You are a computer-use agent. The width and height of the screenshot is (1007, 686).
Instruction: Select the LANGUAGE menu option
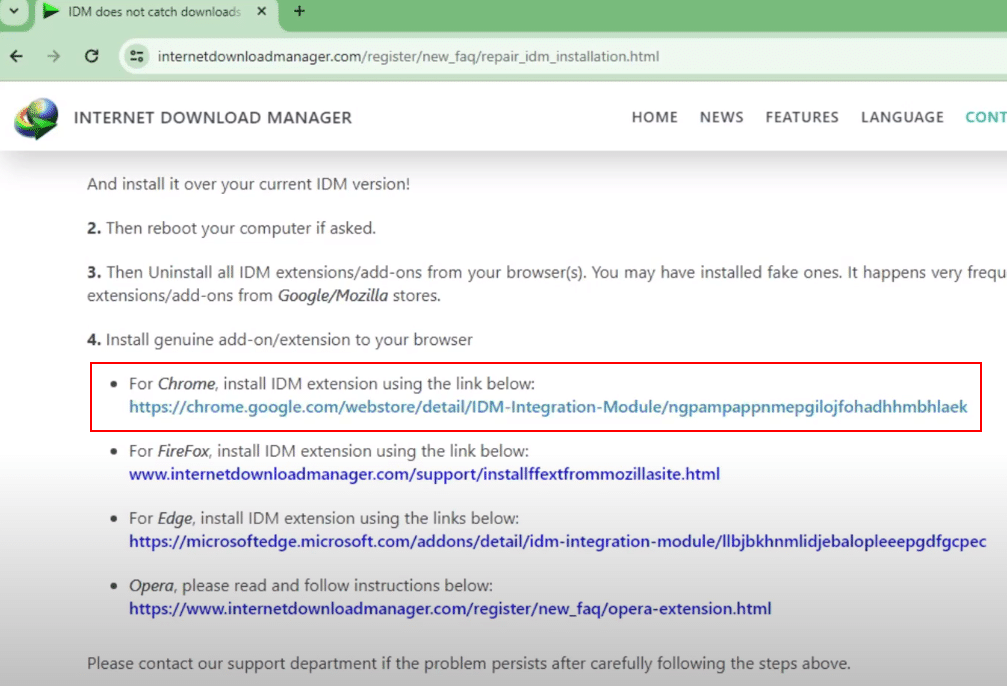(901, 117)
